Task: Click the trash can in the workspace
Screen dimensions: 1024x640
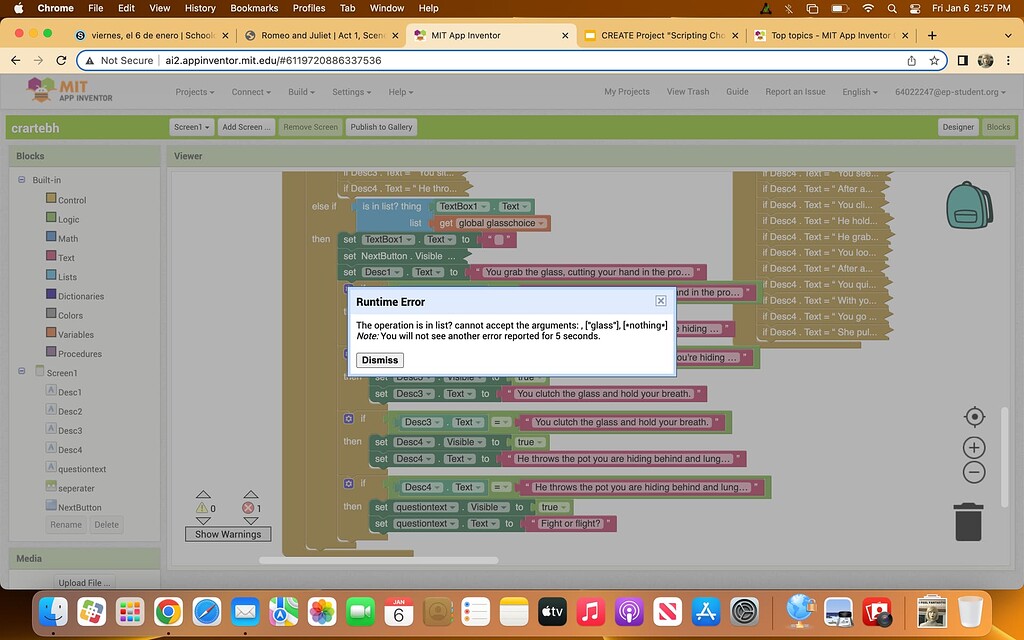Action: coord(968,521)
